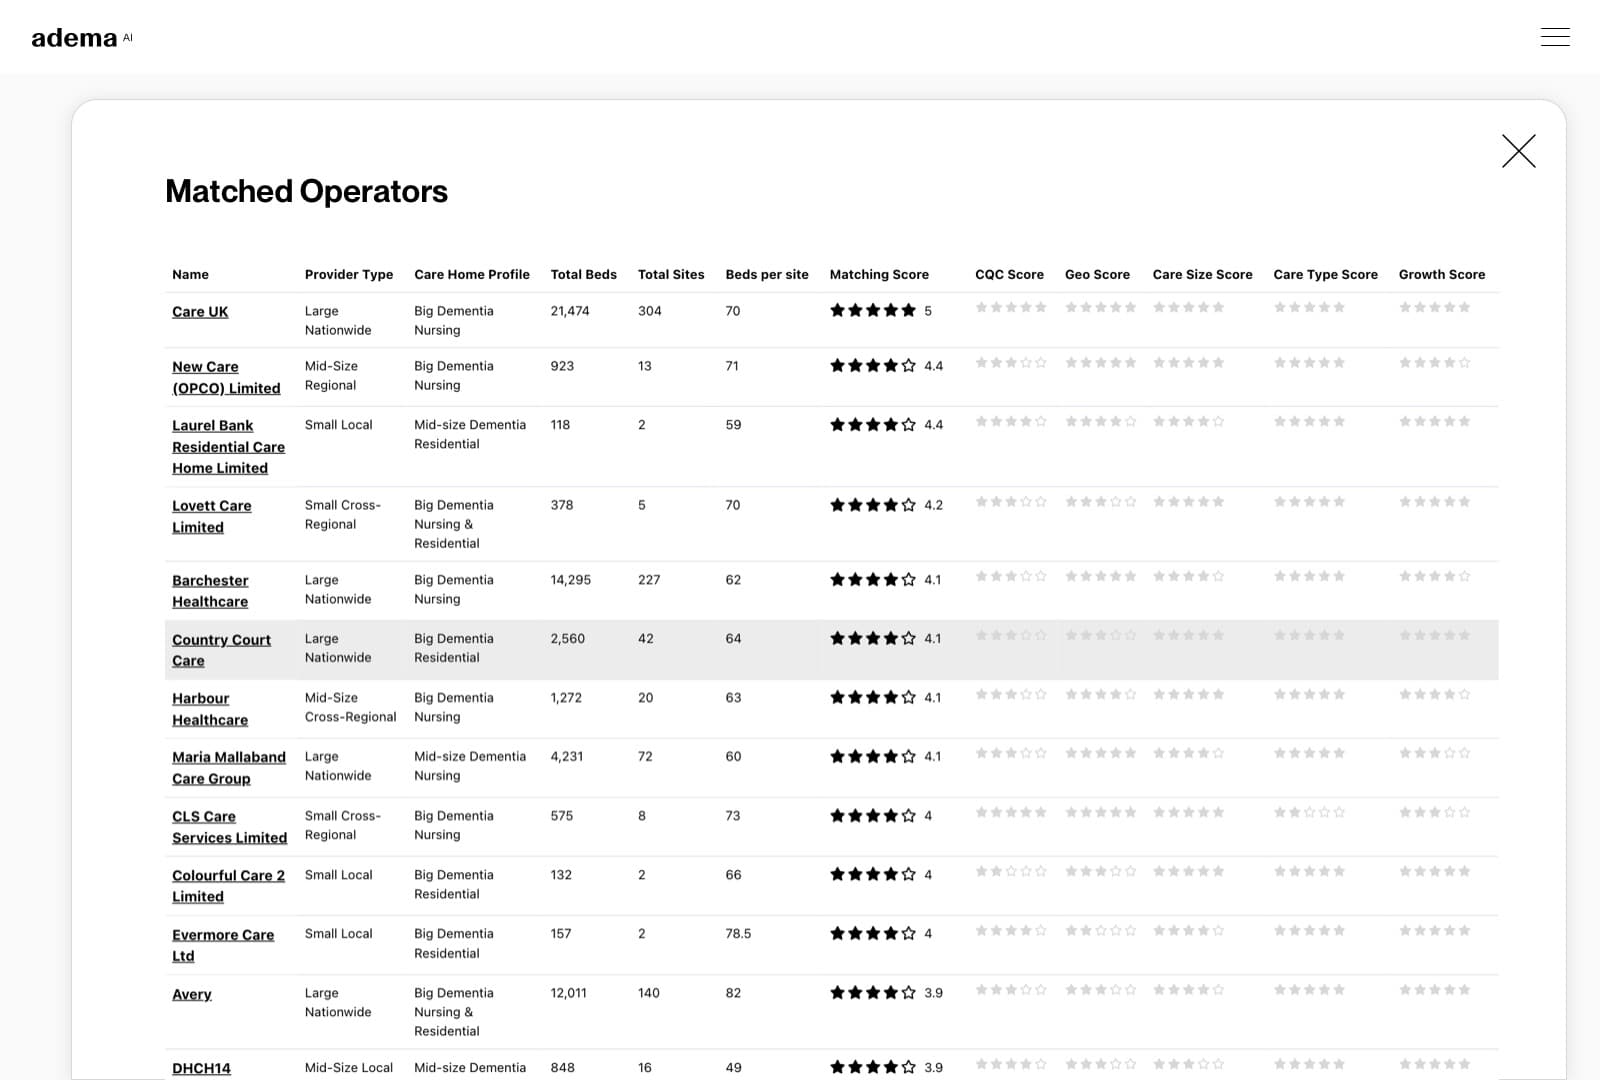Click the 304 total sites value
The image size is (1600, 1080).
coord(650,311)
